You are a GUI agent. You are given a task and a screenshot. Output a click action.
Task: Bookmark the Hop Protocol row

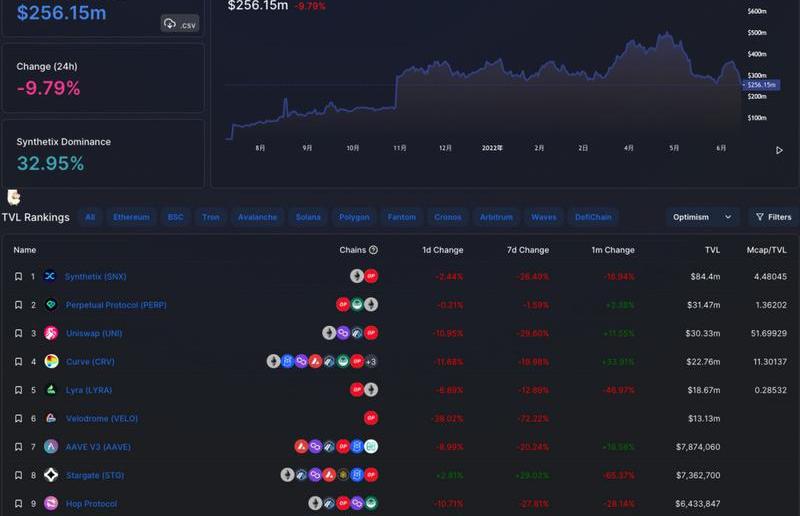coord(18,504)
